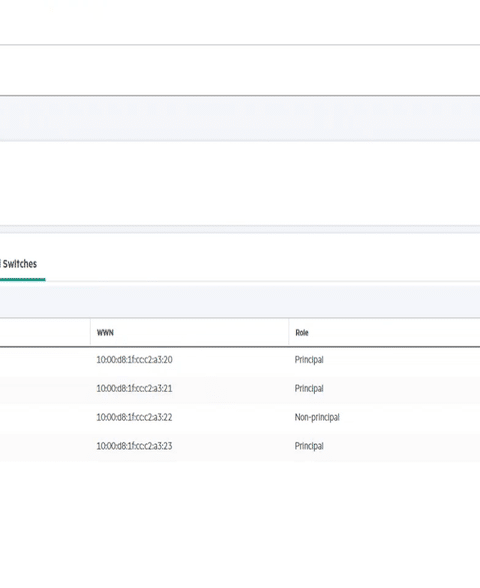Viewport: 480px width, 588px height.
Task: Click Non-principal role cell
Action: 317,417
